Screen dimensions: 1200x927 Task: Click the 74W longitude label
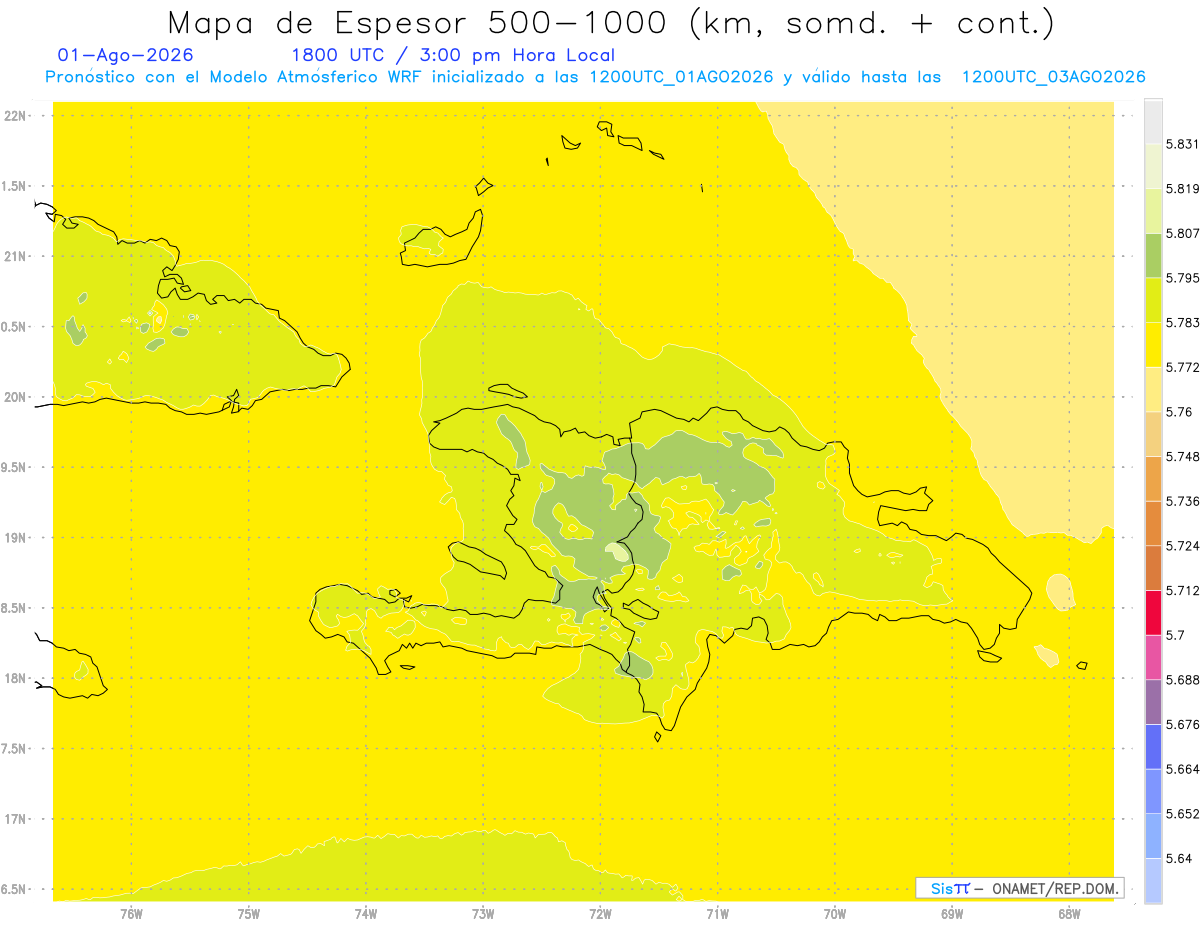coord(366,913)
